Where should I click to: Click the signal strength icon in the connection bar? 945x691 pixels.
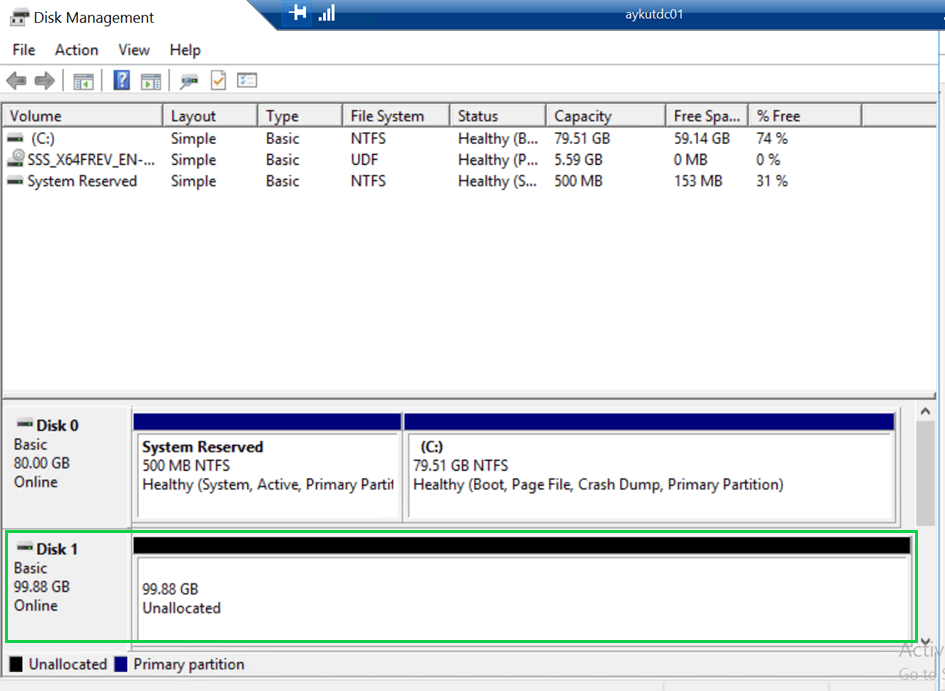coord(327,13)
